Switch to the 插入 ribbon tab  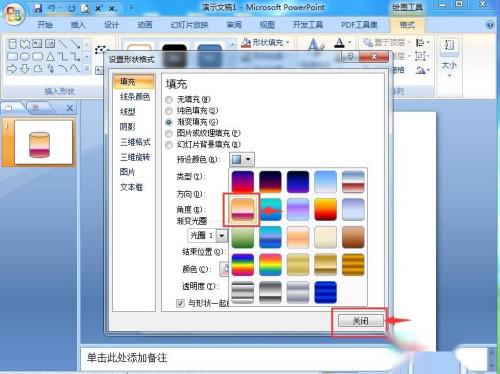click(x=78, y=25)
